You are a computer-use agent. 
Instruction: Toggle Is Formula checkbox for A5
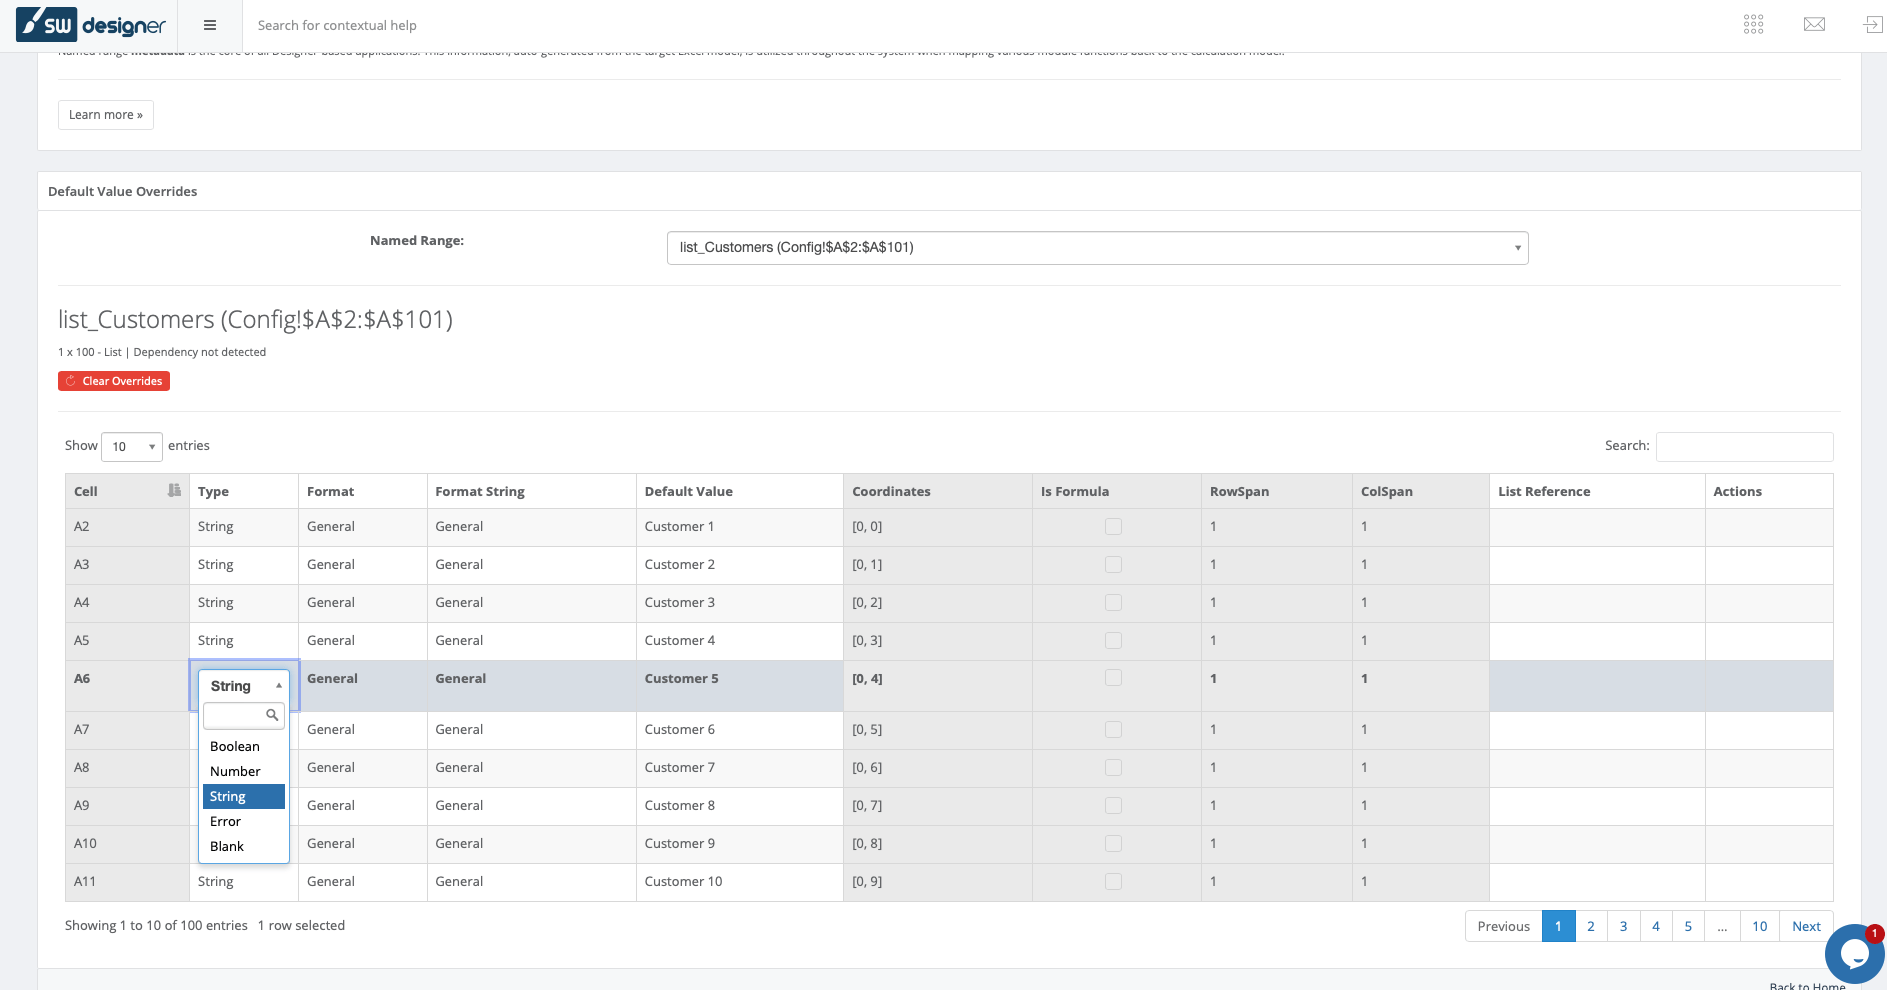pyautogui.click(x=1113, y=641)
